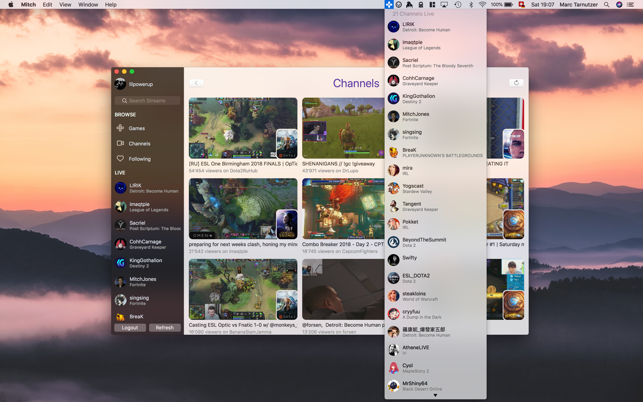Select BeyondTheSummit avatar in the dropdown
Viewport: 643px width, 402px height.
(393, 242)
